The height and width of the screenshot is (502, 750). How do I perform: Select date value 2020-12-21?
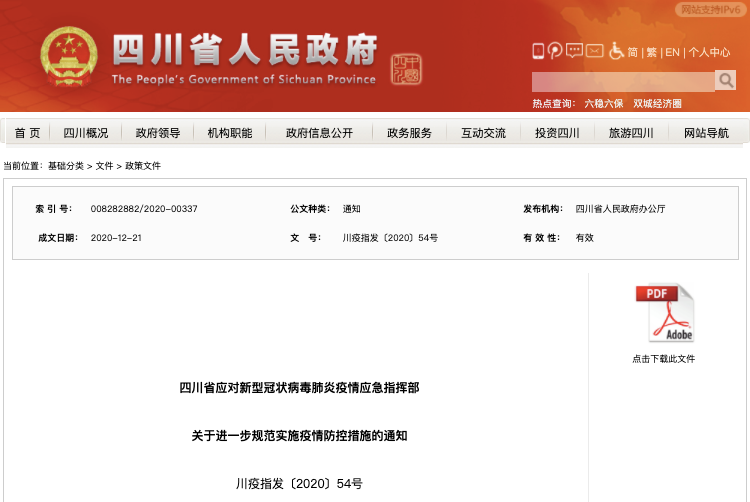click(x=116, y=238)
